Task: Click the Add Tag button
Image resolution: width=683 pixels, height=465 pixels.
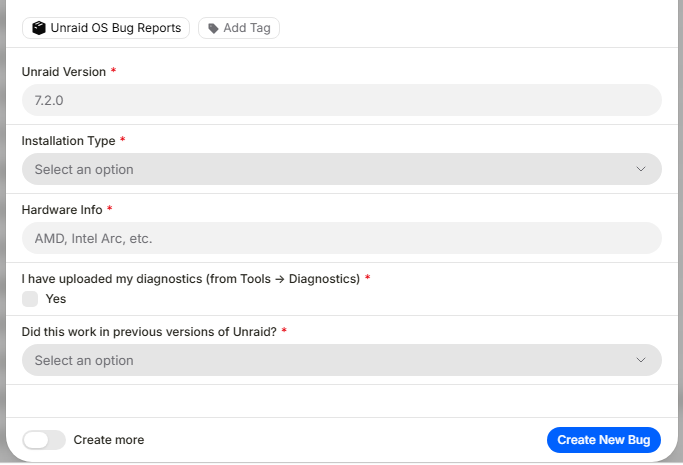Action: [x=239, y=28]
